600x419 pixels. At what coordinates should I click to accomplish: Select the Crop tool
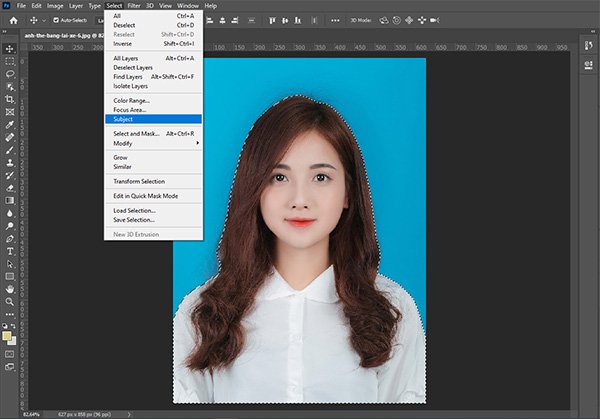9,100
